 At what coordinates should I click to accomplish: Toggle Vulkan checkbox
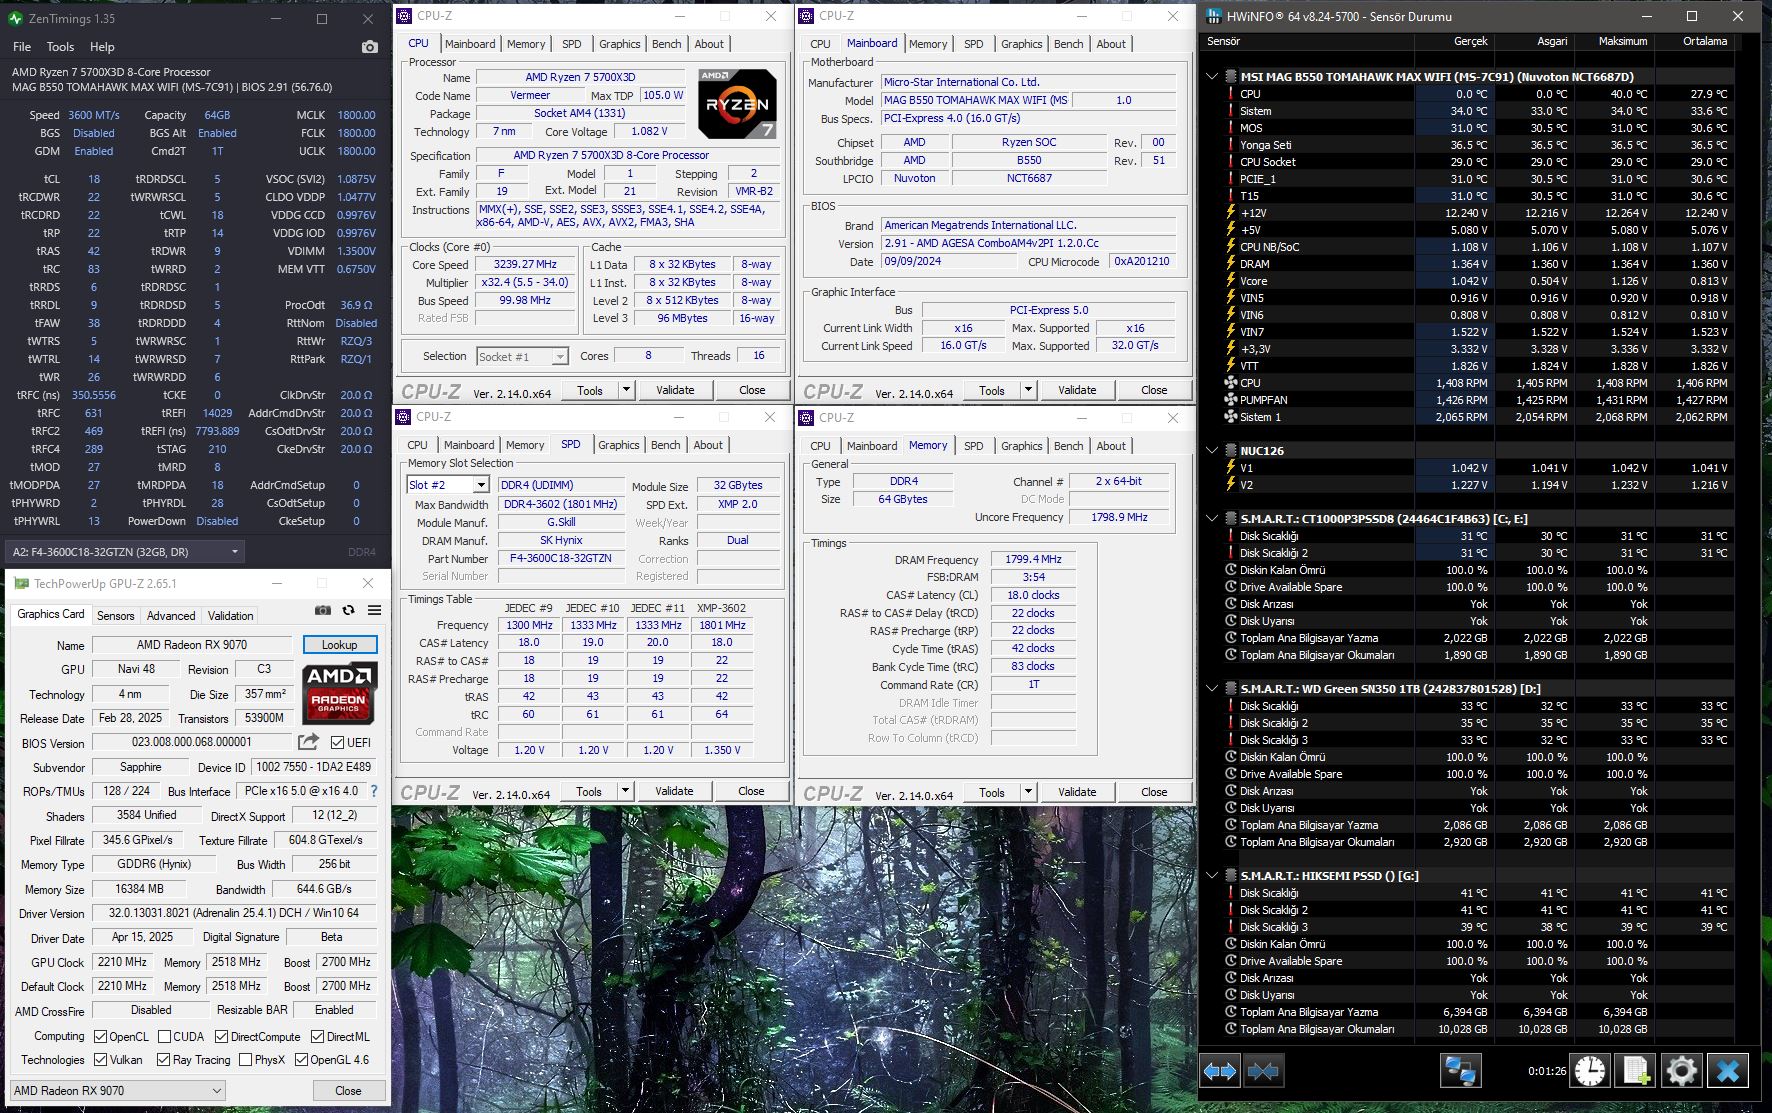pos(100,1059)
